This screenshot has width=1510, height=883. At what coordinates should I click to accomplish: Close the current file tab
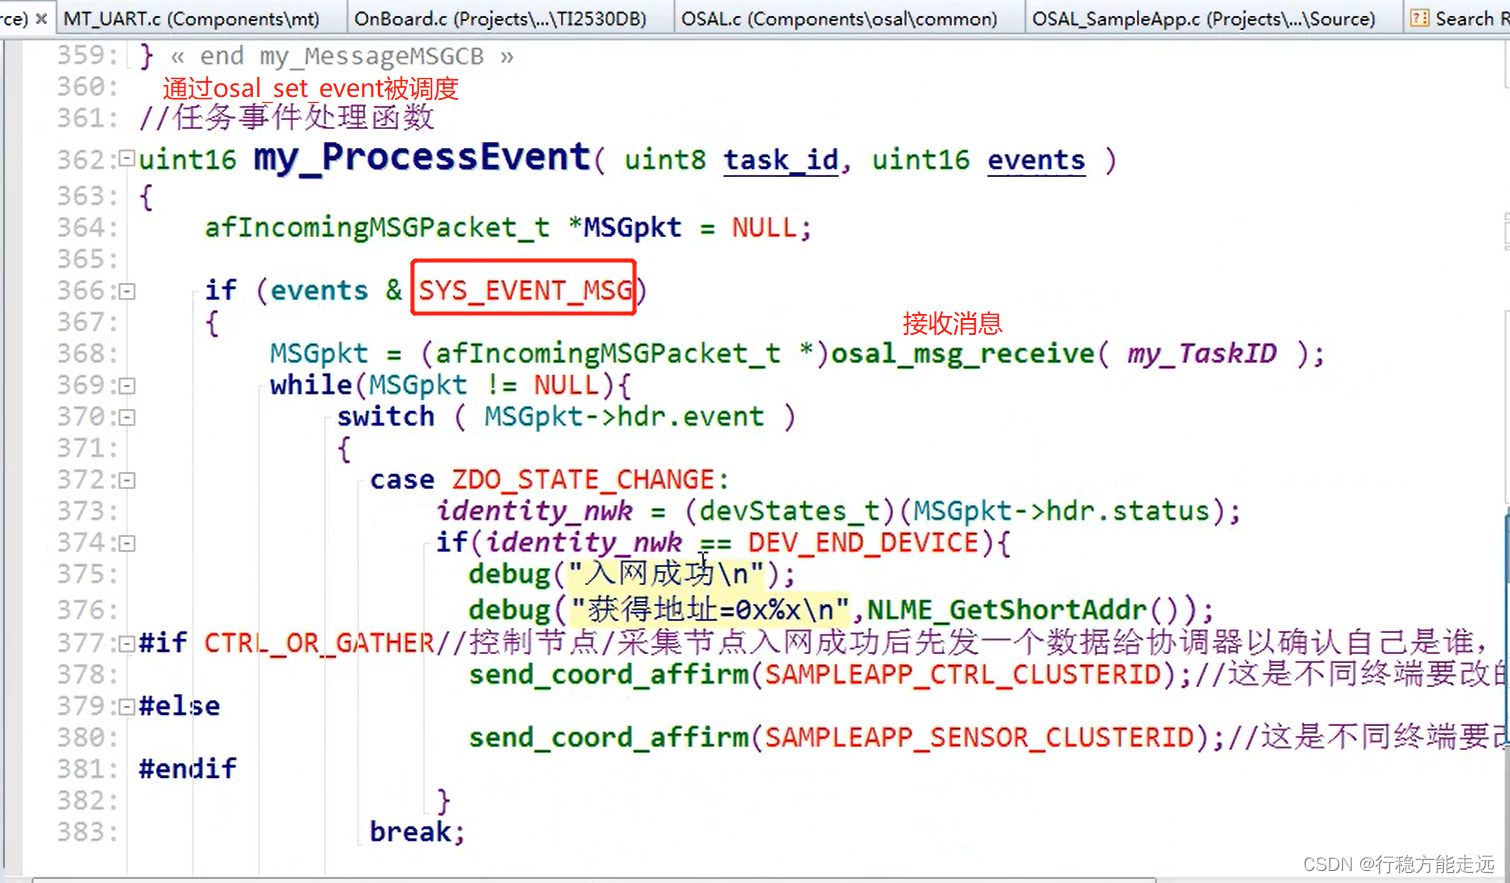41,18
